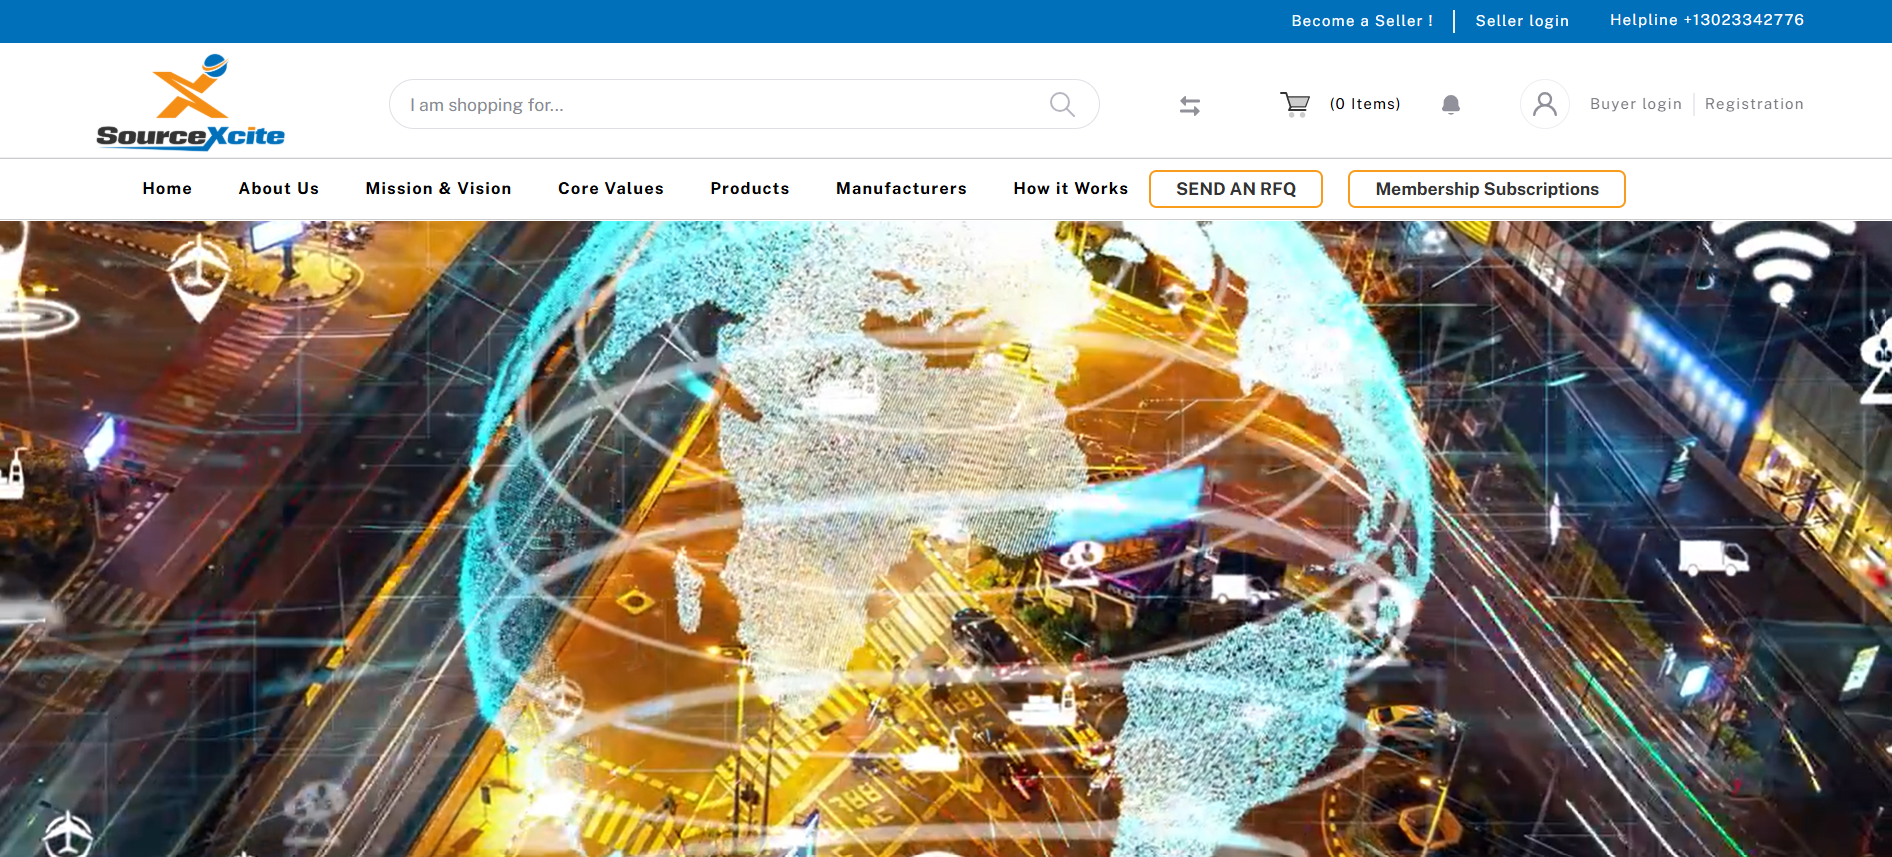Open the shopping cart icon

(1295, 104)
